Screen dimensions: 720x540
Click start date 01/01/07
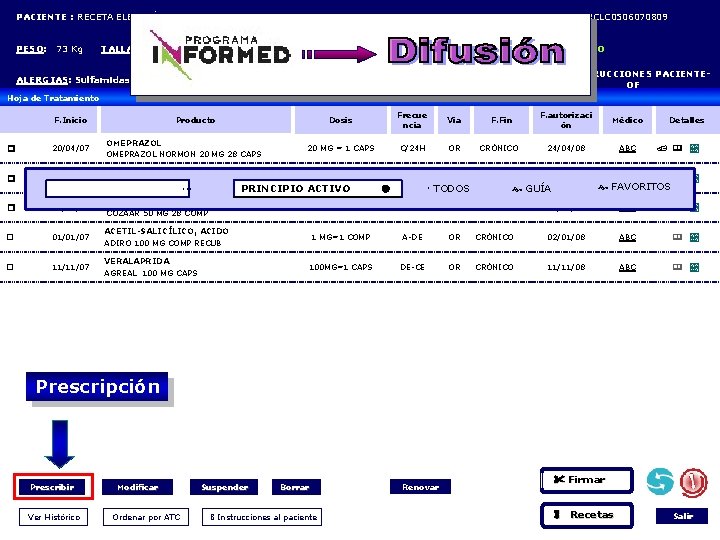pyautogui.click(x=71, y=237)
